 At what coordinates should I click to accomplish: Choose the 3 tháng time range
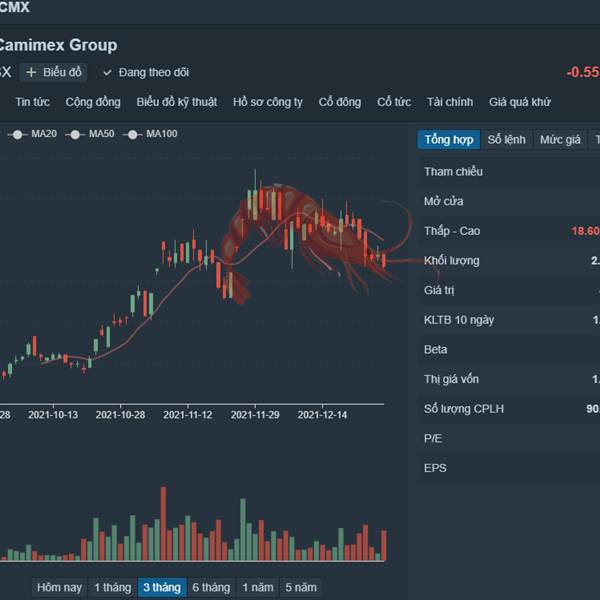tap(162, 587)
